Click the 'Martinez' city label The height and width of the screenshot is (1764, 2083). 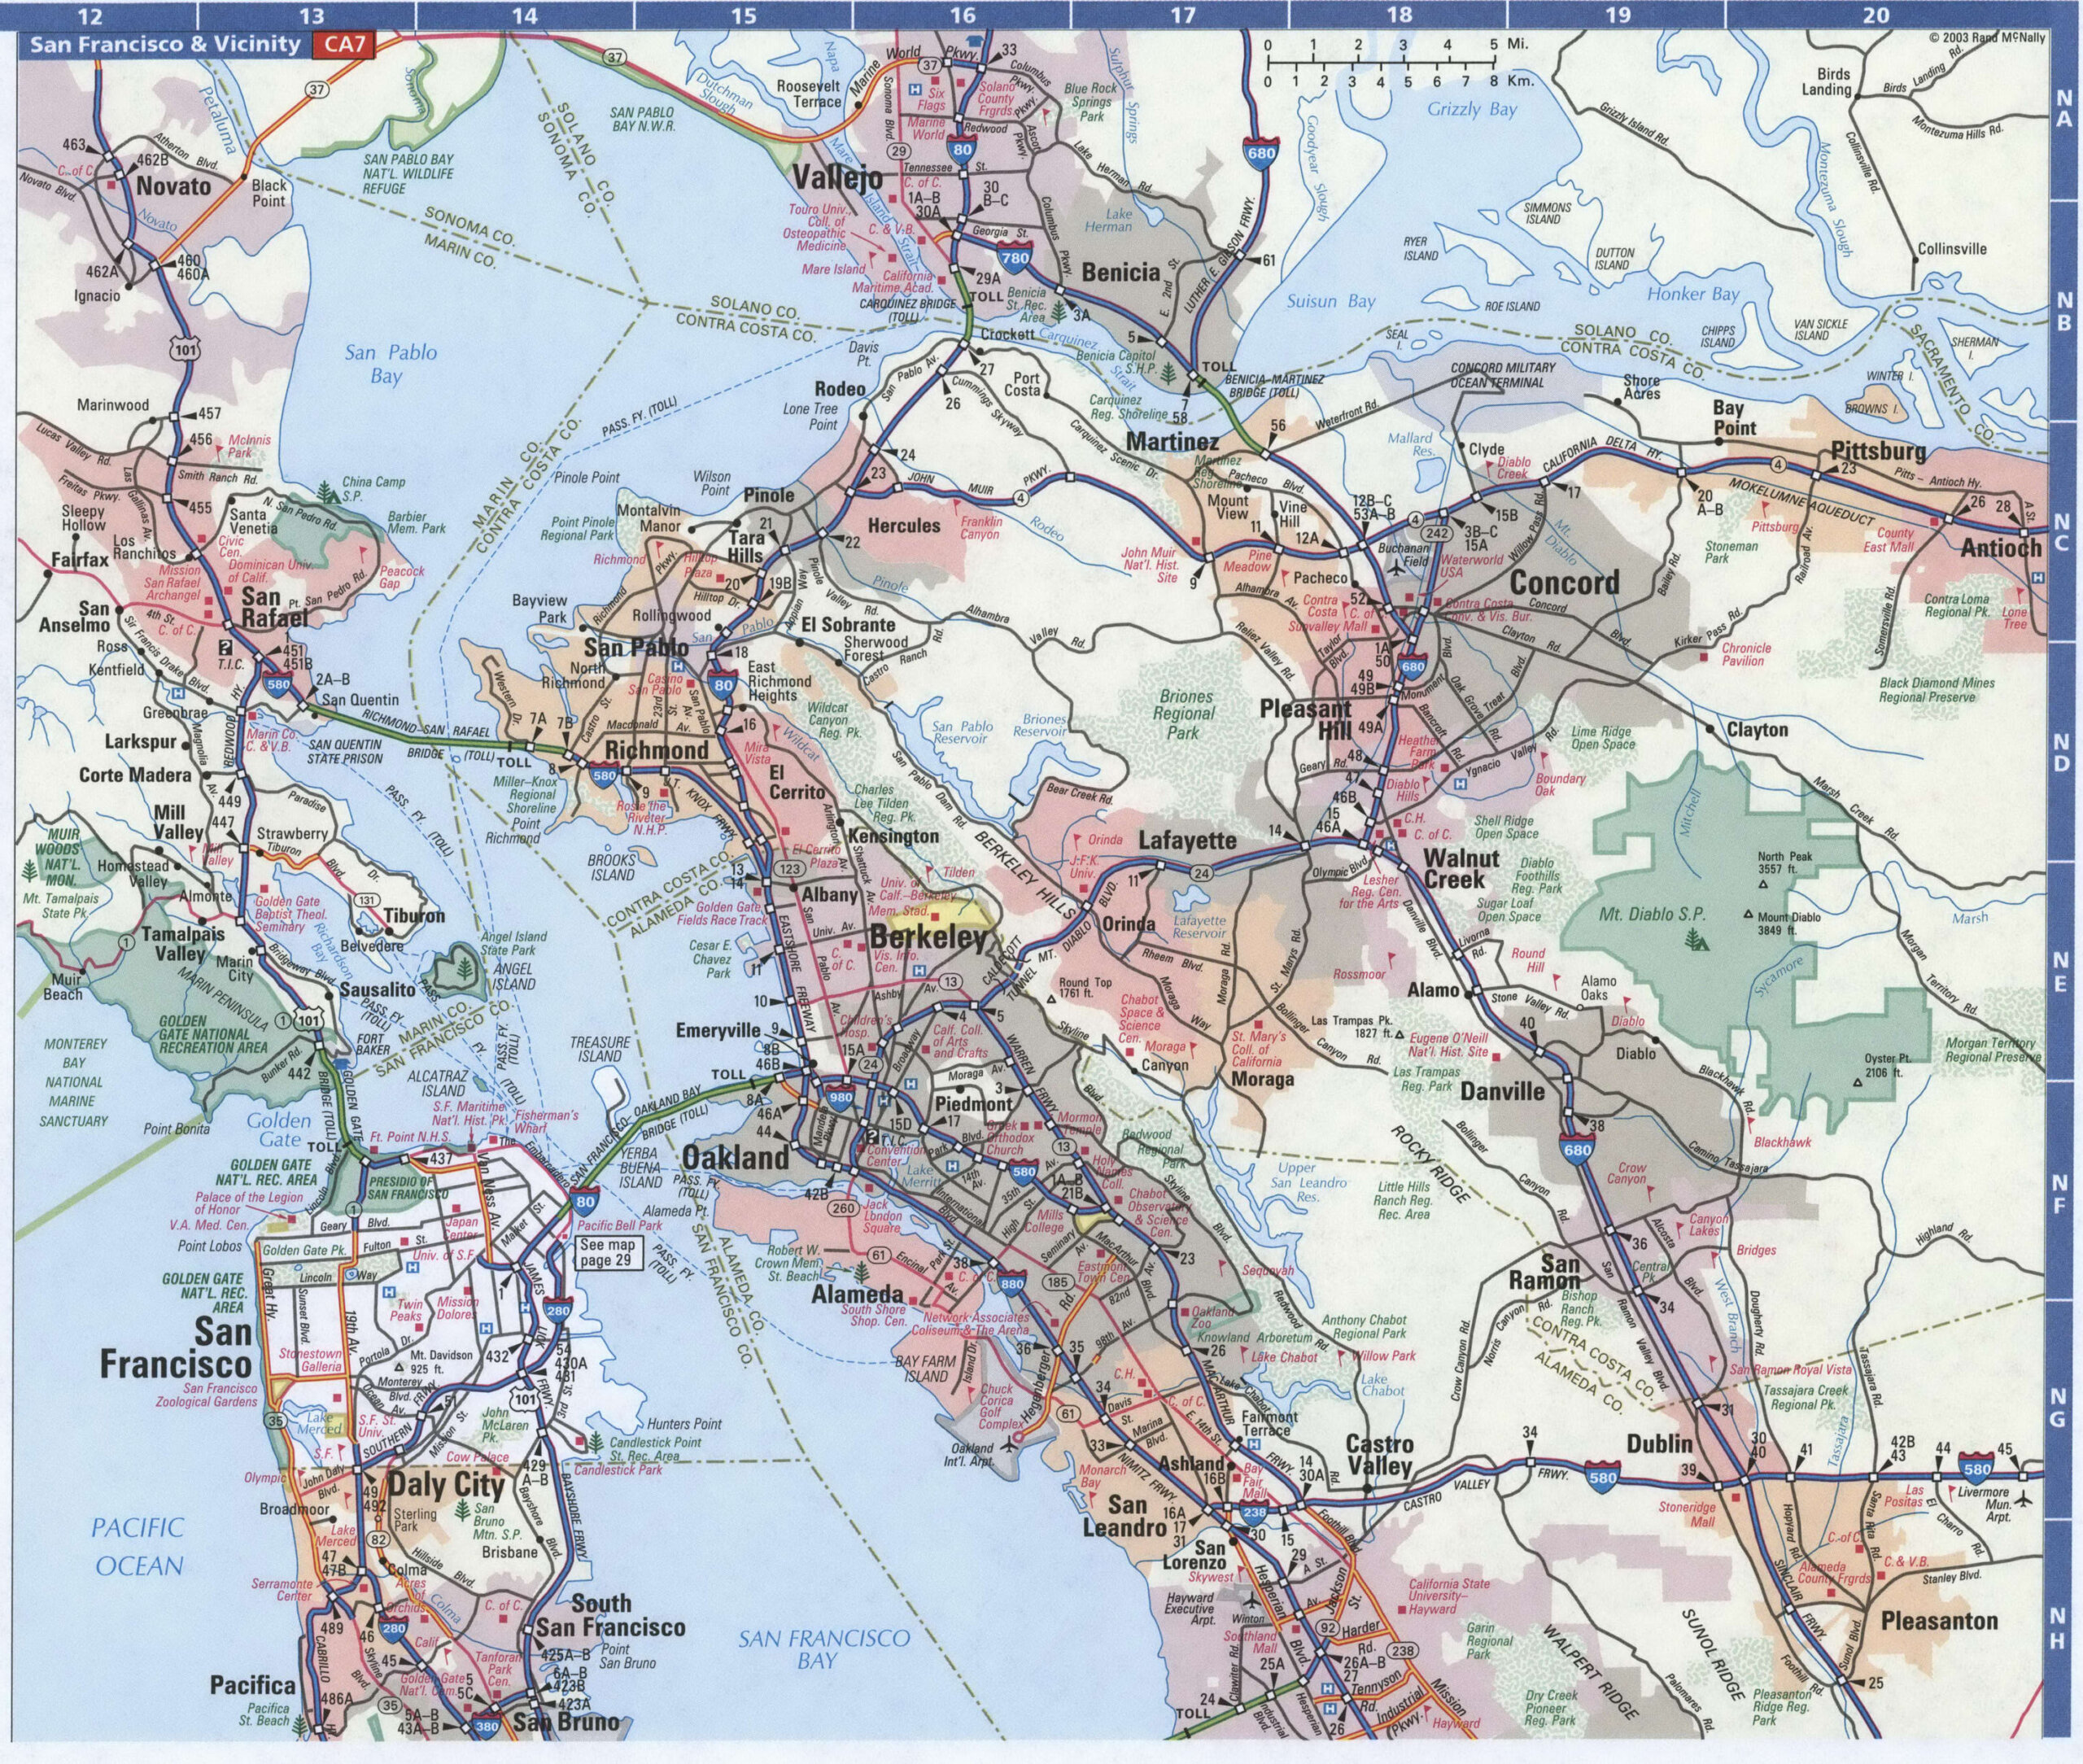tap(1172, 441)
